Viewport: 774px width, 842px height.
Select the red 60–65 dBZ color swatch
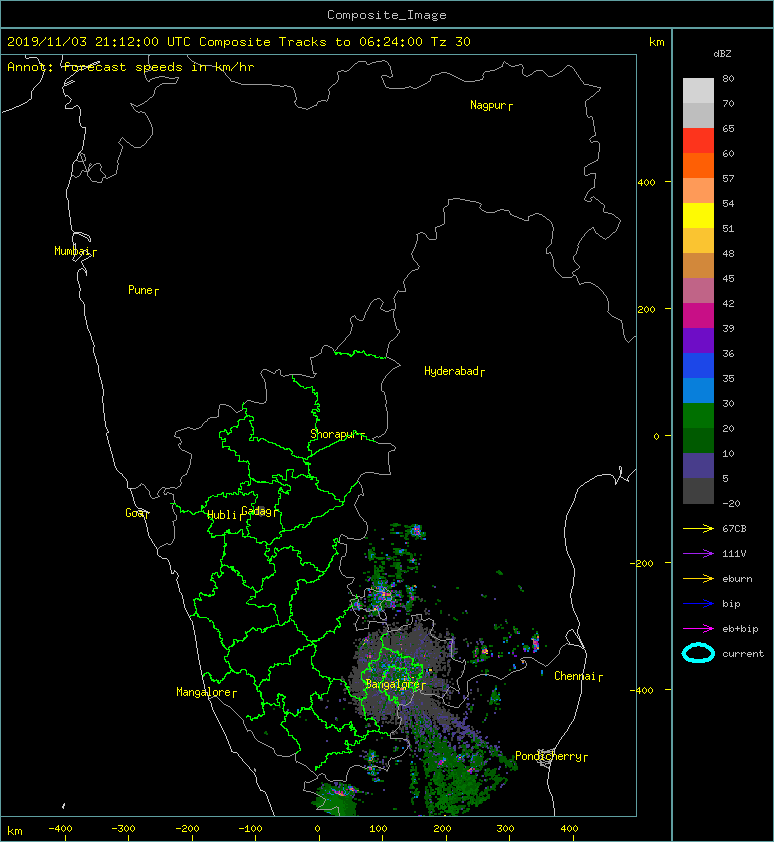pyautogui.click(x=698, y=141)
